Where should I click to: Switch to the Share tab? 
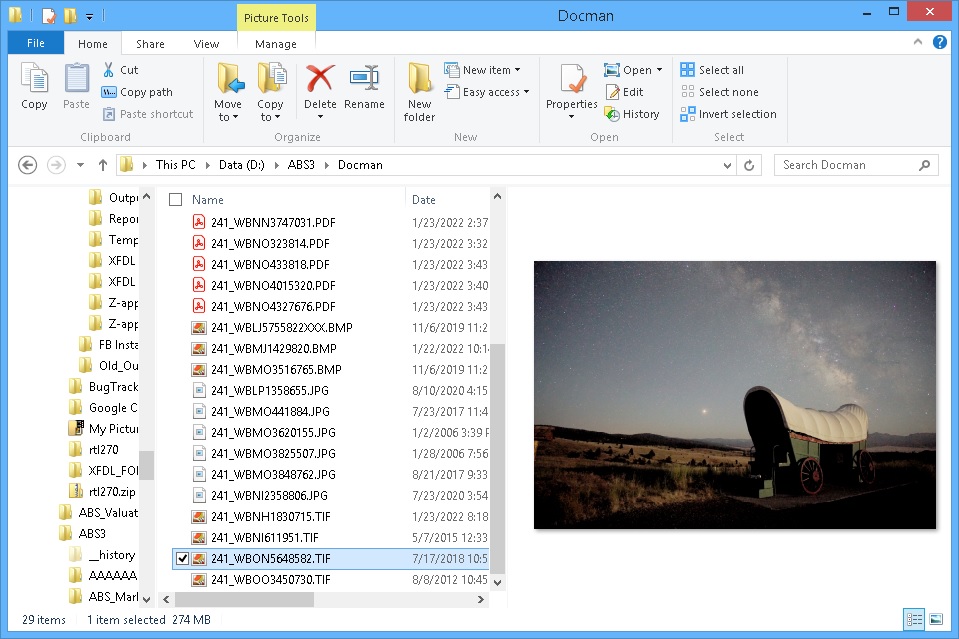point(150,44)
